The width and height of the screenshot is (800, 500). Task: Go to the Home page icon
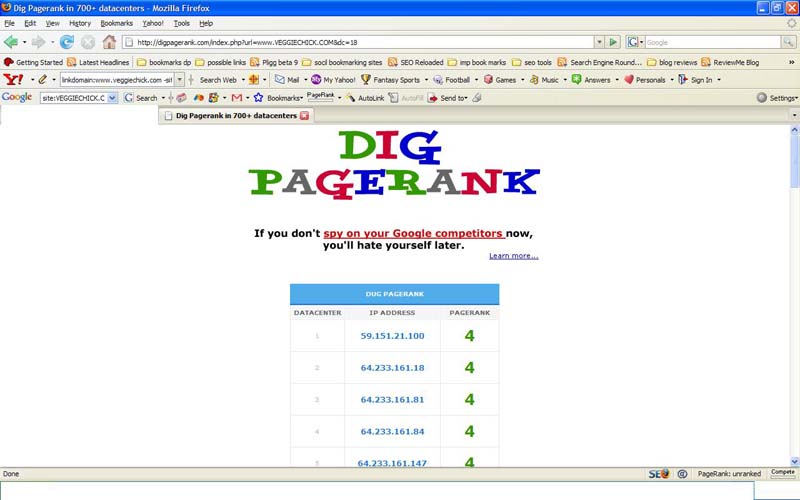pos(109,42)
